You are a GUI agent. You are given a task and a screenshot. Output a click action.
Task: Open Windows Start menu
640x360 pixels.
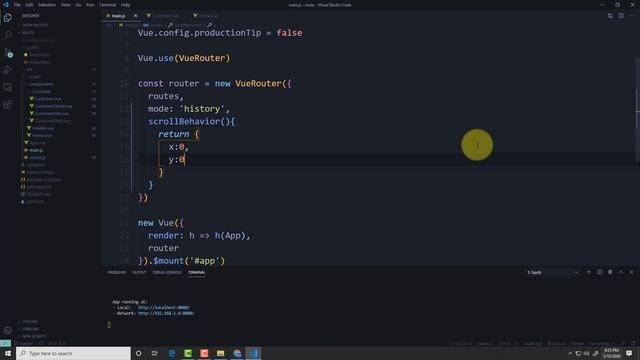point(8,353)
